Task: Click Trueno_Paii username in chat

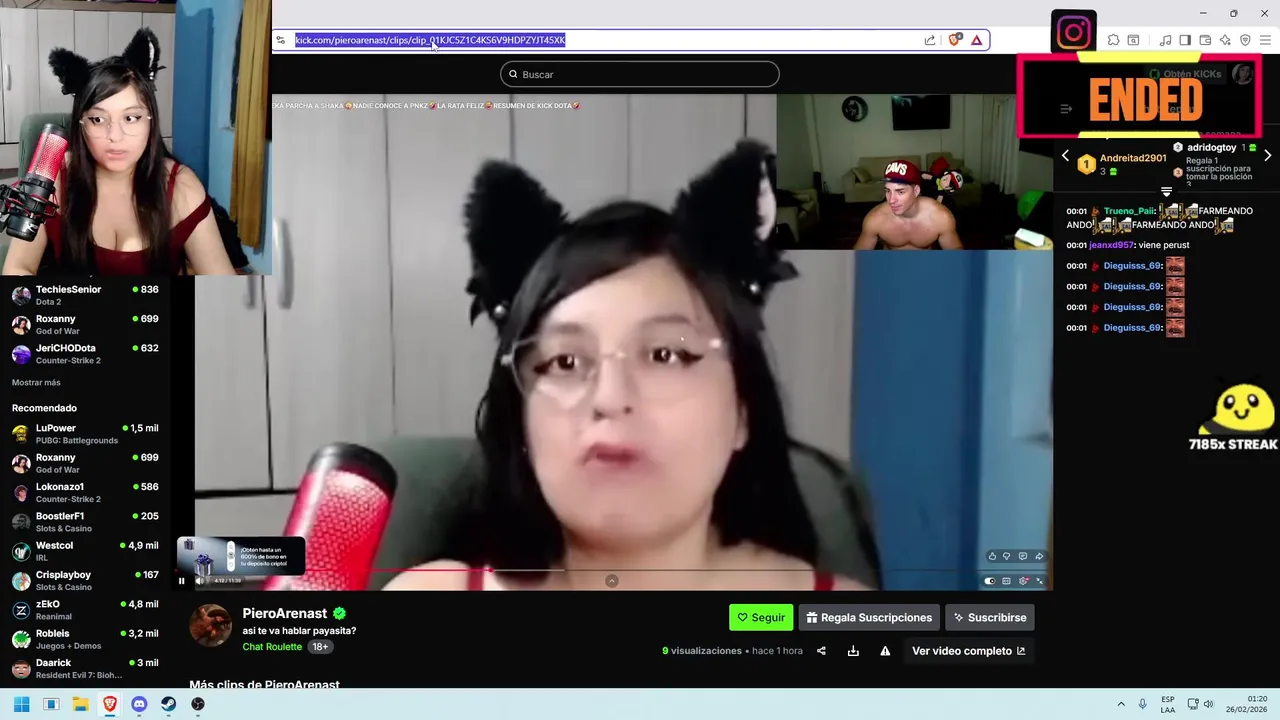Action: pos(1129,211)
